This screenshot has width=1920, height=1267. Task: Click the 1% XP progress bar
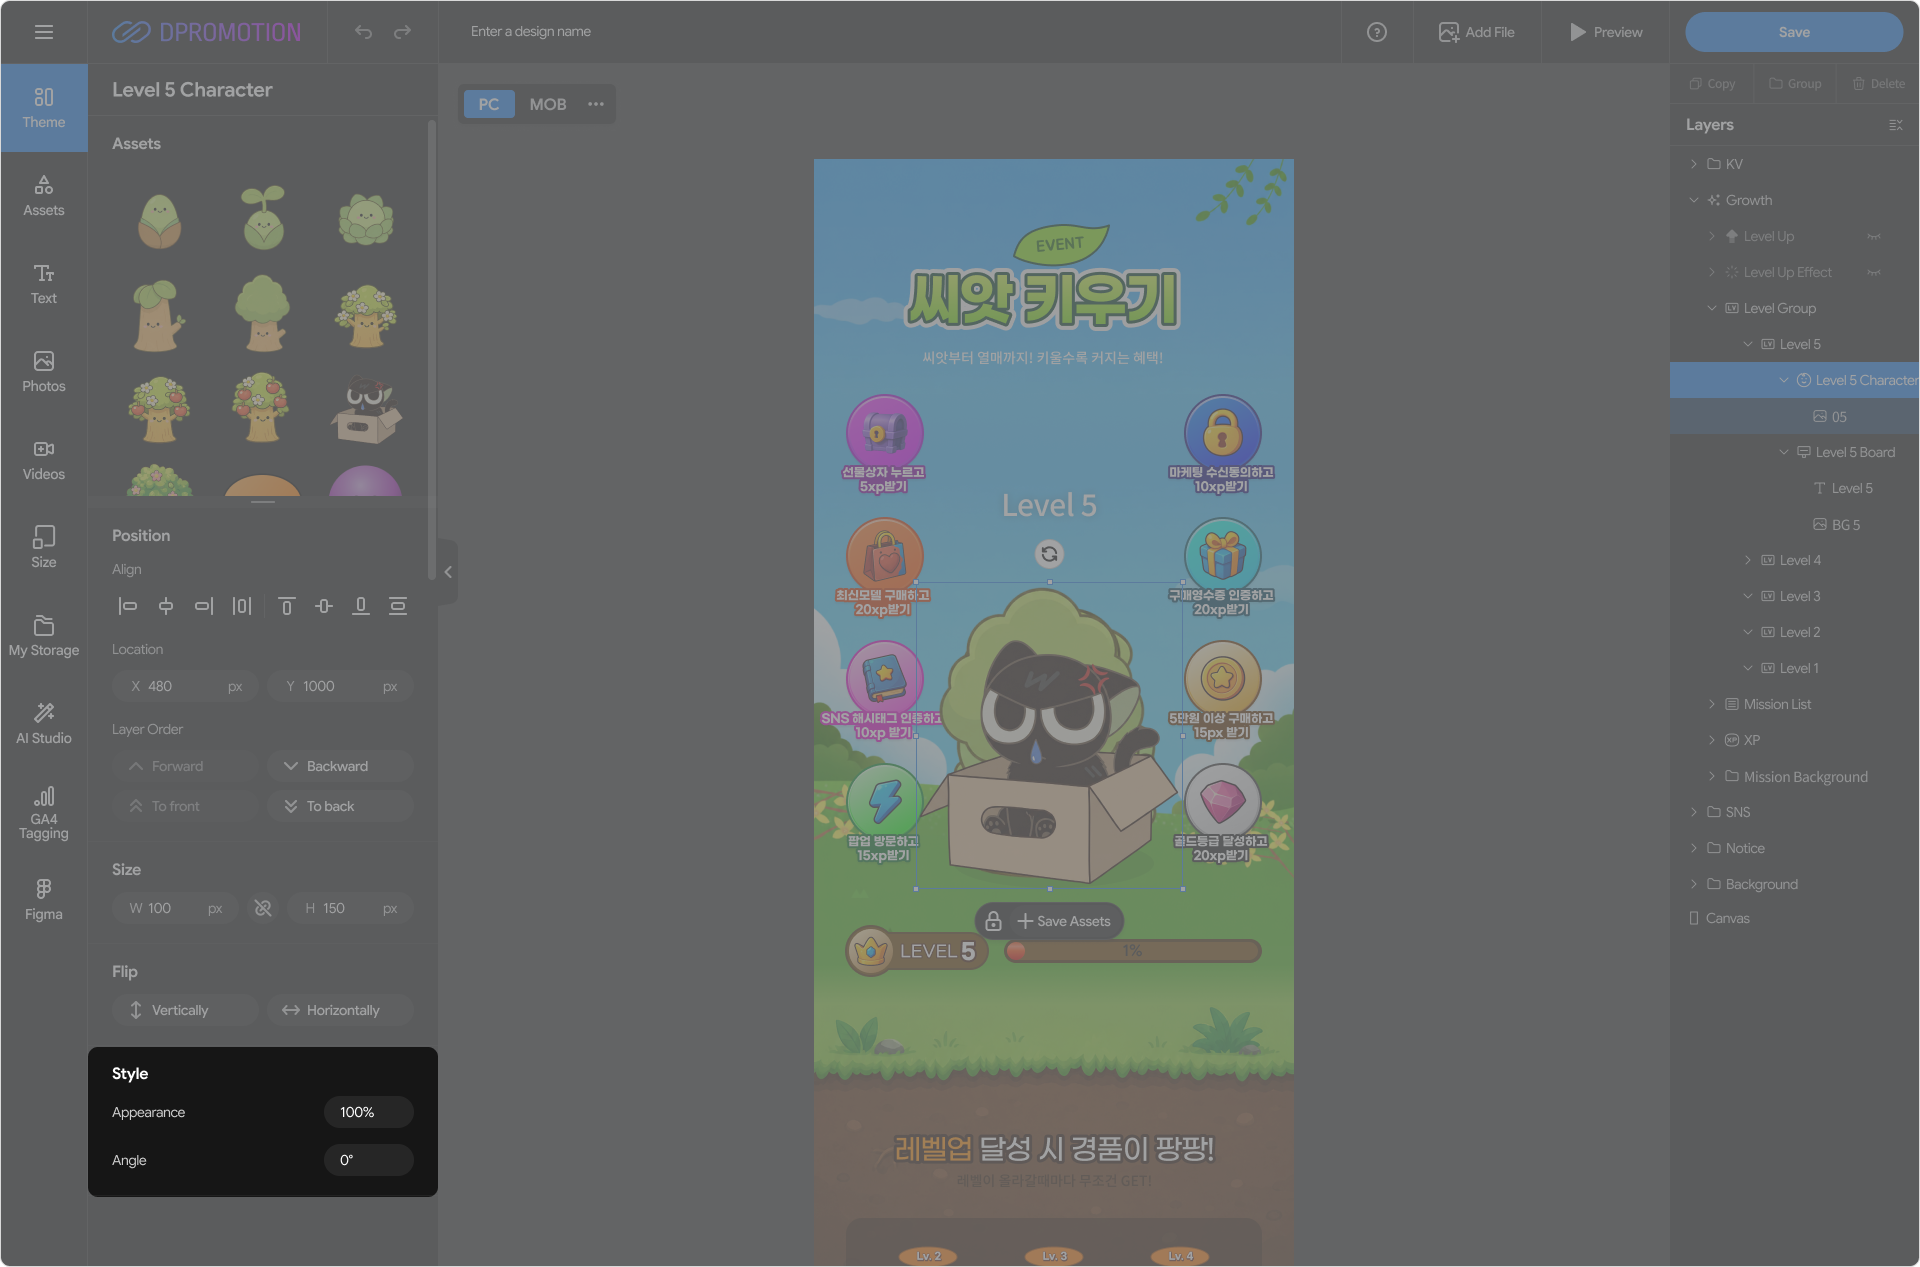point(1133,951)
